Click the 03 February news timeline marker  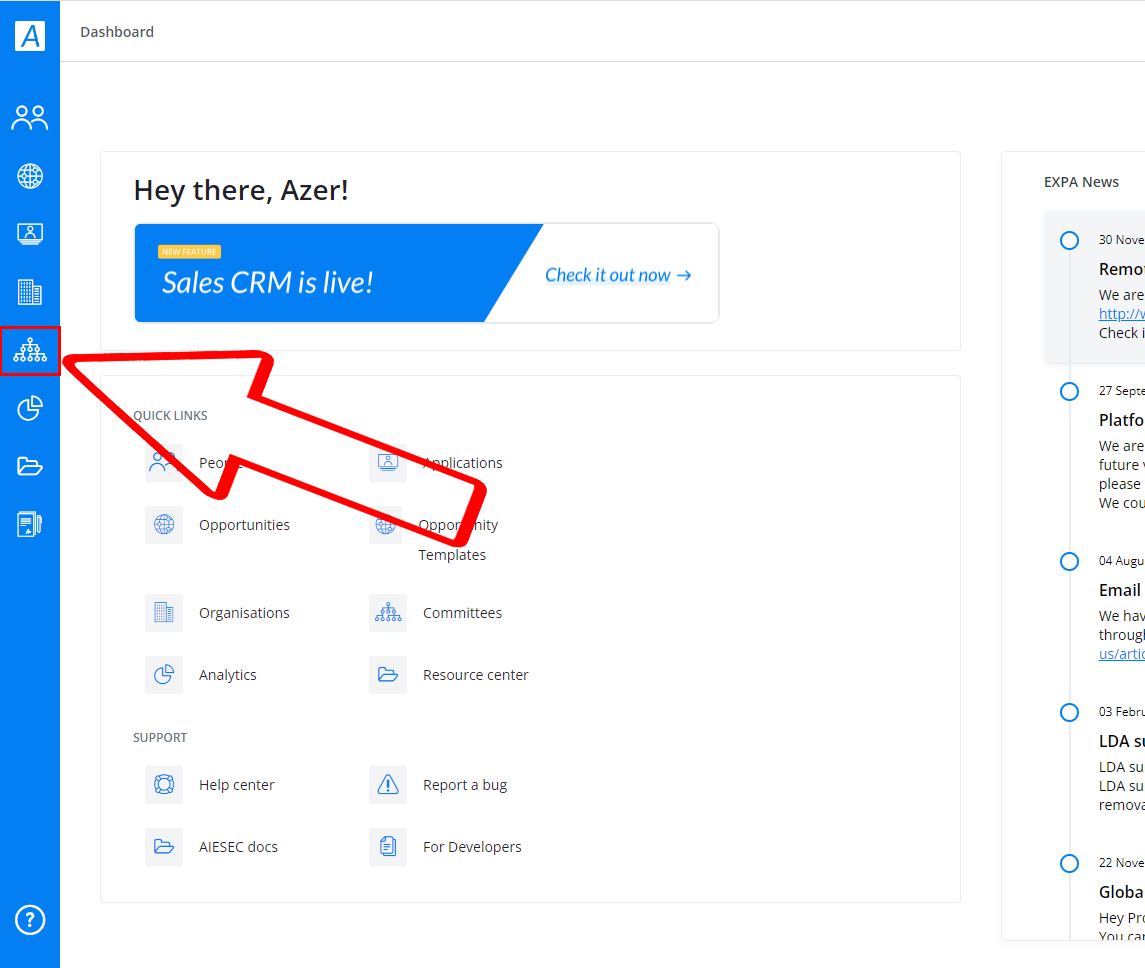(1069, 712)
